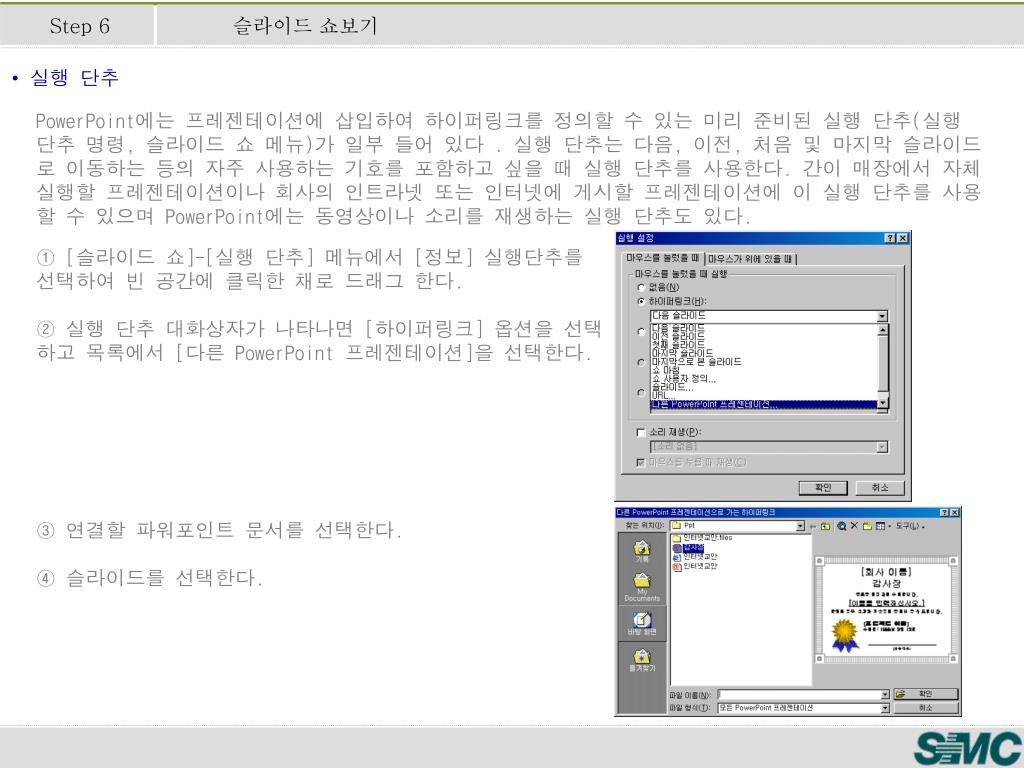The height and width of the screenshot is (768, 1024).
Task: Toggle the 마우스로 누를 때 재생 checkbox
Action: (641, 462)
